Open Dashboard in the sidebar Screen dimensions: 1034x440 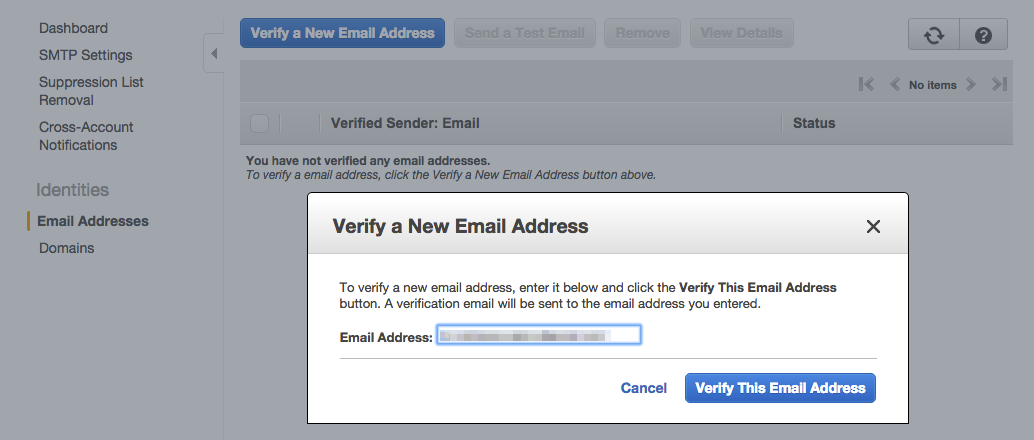click(73, 28)
